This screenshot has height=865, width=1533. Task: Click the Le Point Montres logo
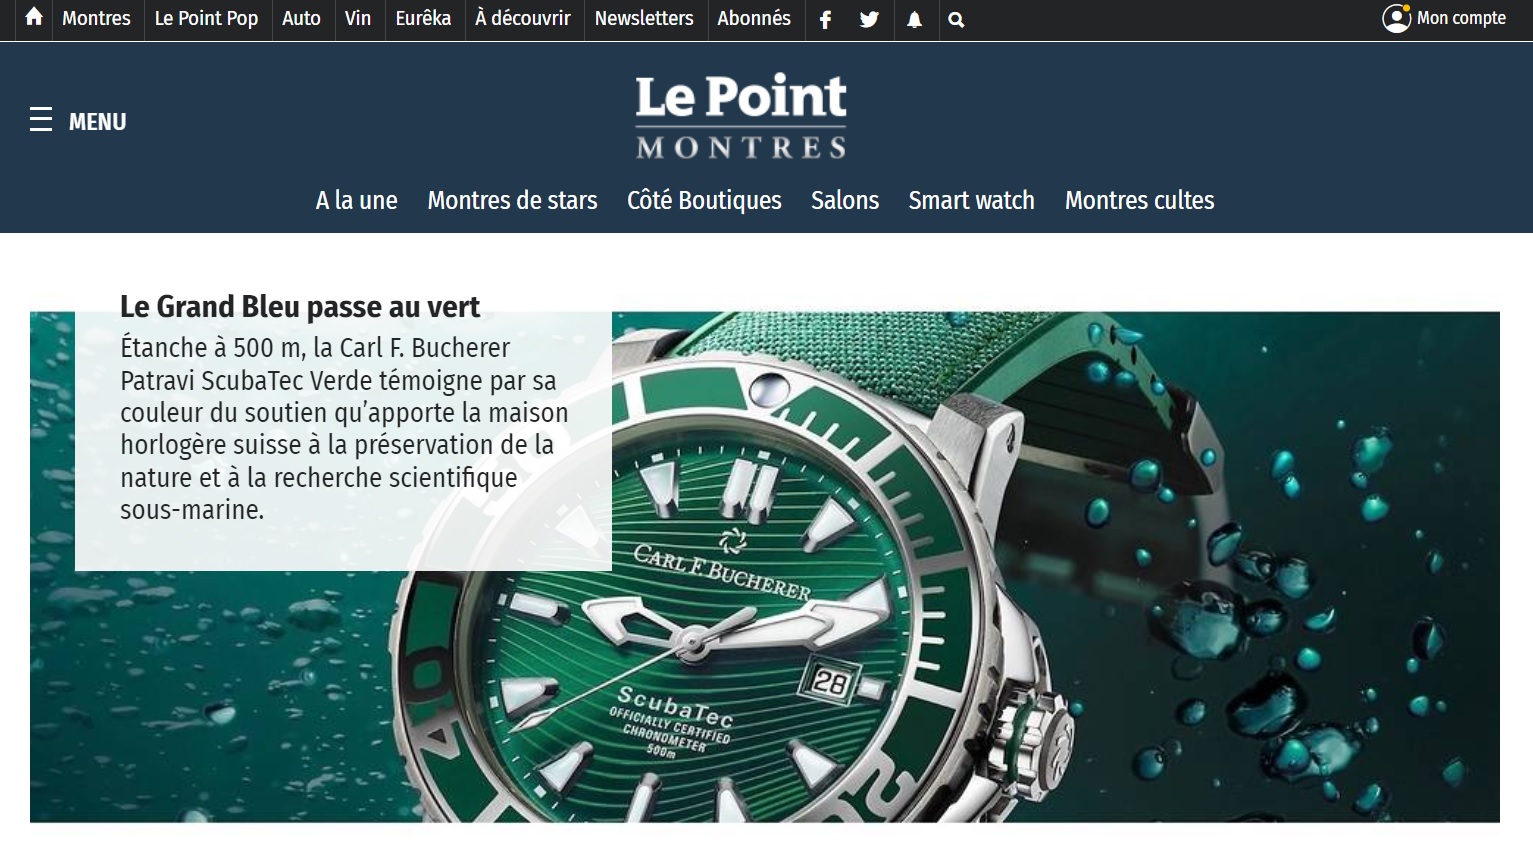741,116
